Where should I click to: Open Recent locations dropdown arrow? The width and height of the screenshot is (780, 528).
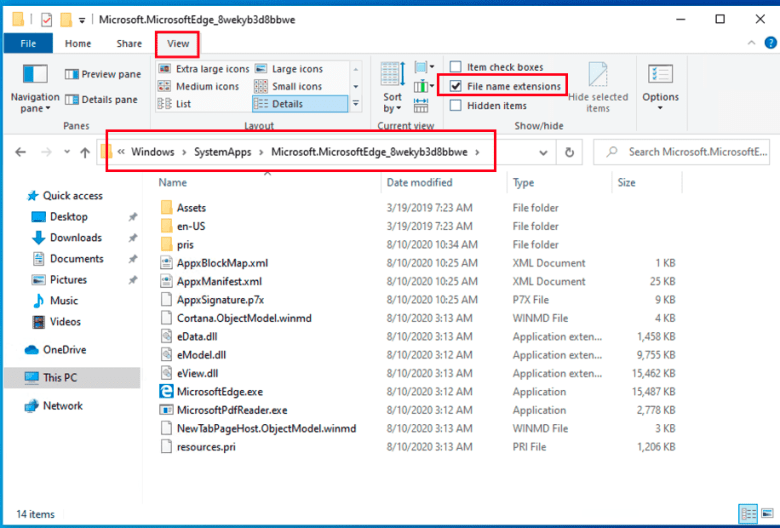67,152
